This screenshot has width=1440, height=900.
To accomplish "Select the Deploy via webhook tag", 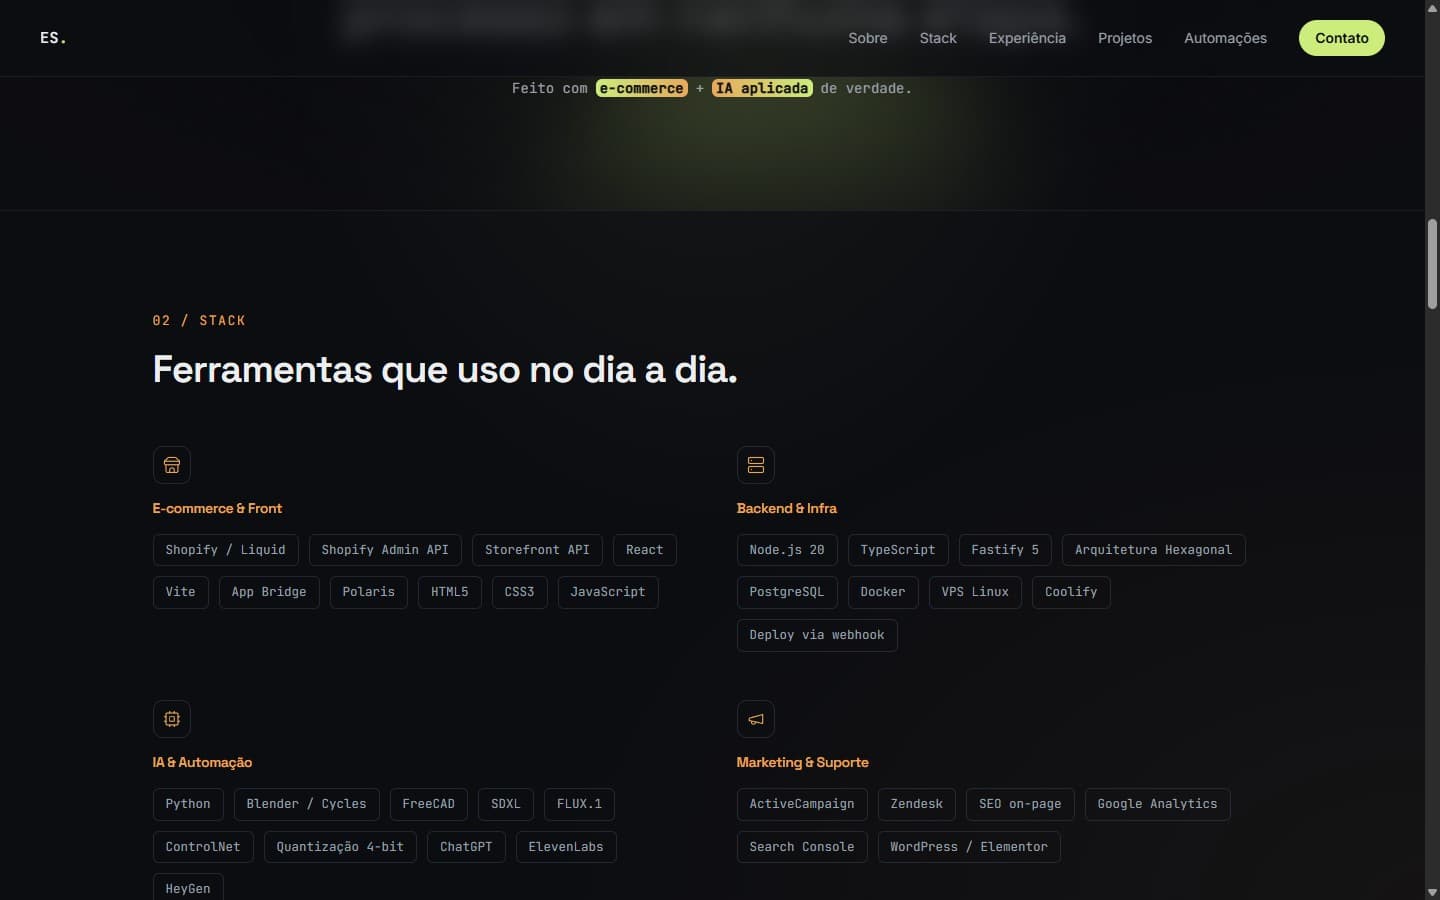I will [x=817, y=635].
